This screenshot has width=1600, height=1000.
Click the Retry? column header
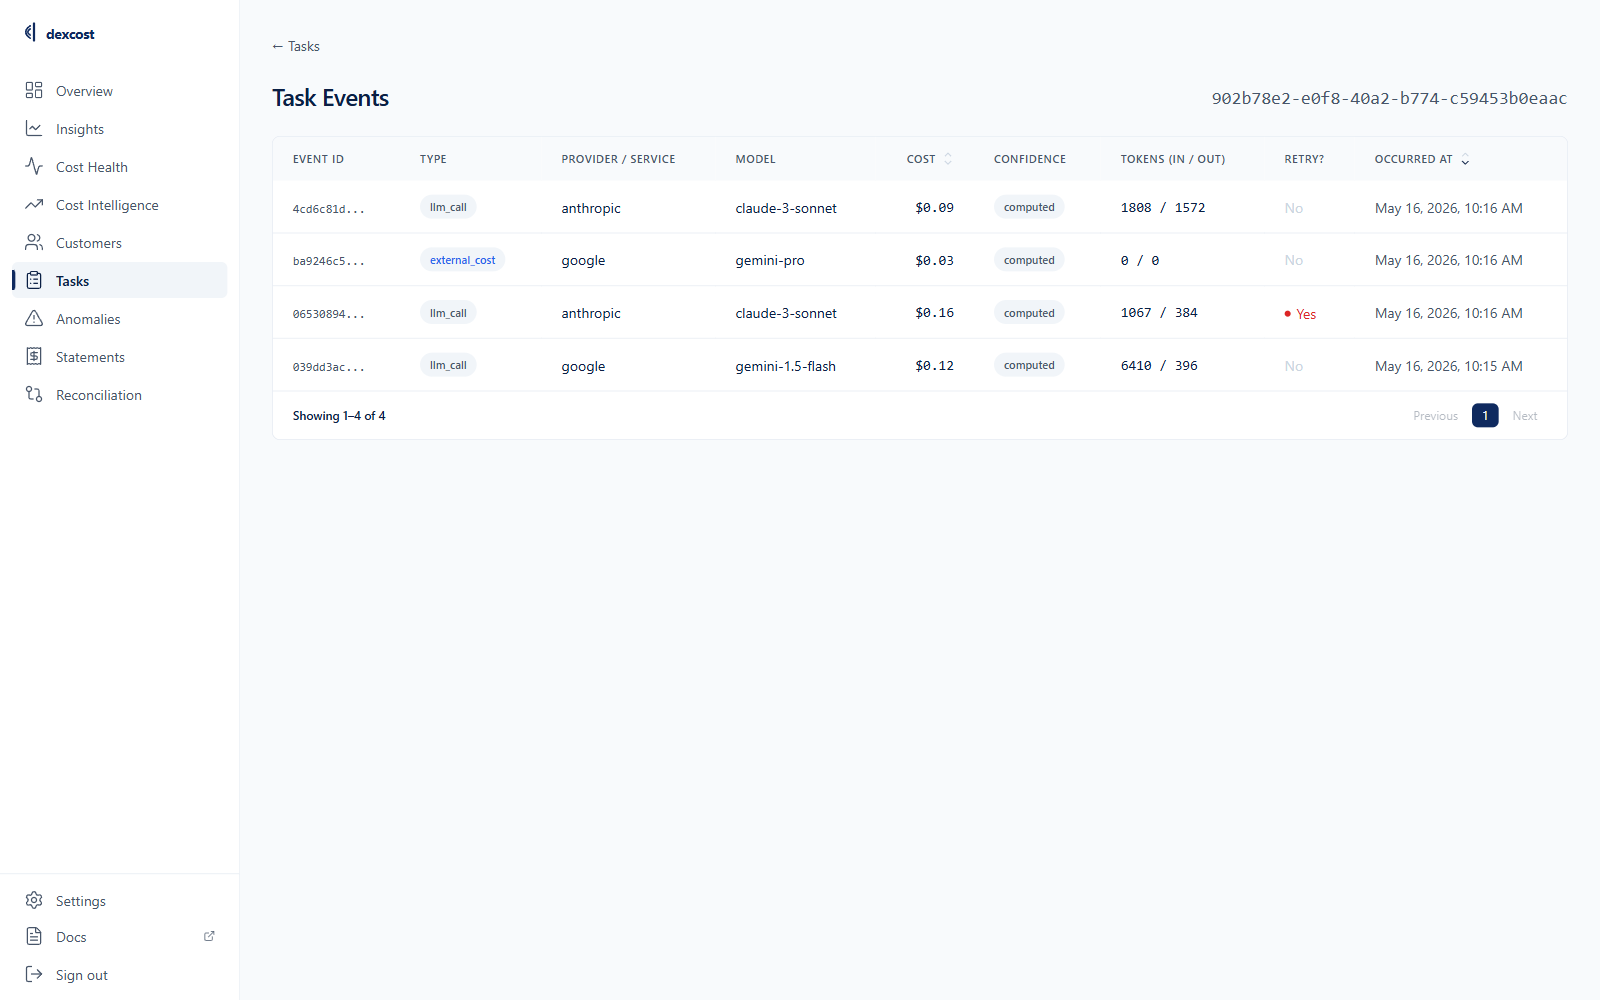(x=1304, y=159)
